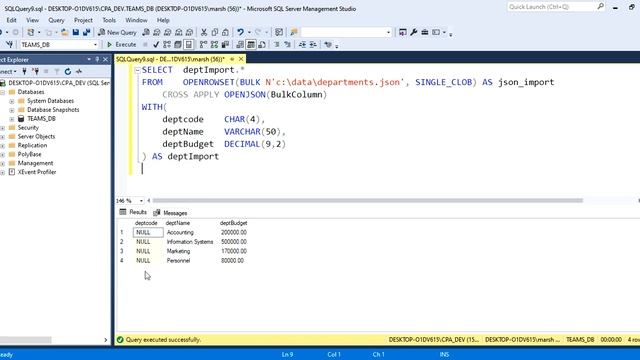640x360 pixels.
Task: Click Uncomment selected lines icon
Action: [287, 44]
